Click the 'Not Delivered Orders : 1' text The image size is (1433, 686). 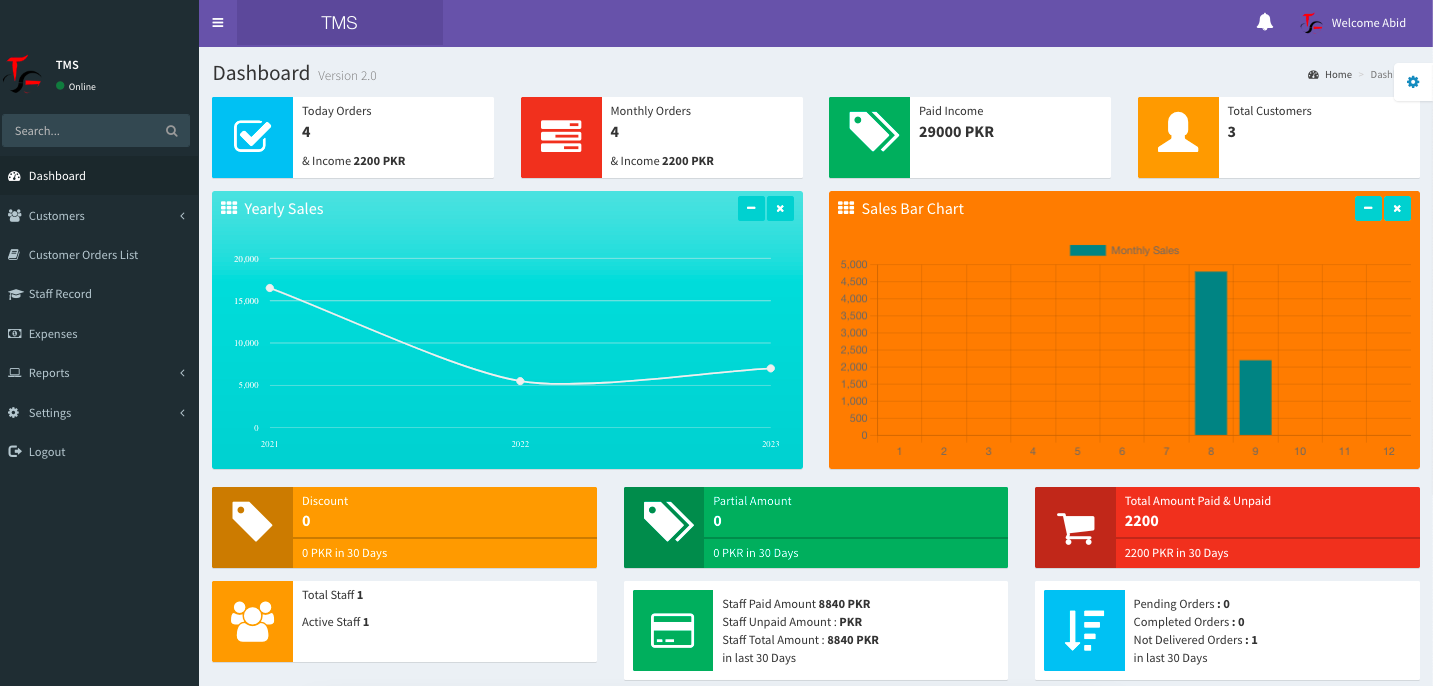click(x=1195, y=640)
